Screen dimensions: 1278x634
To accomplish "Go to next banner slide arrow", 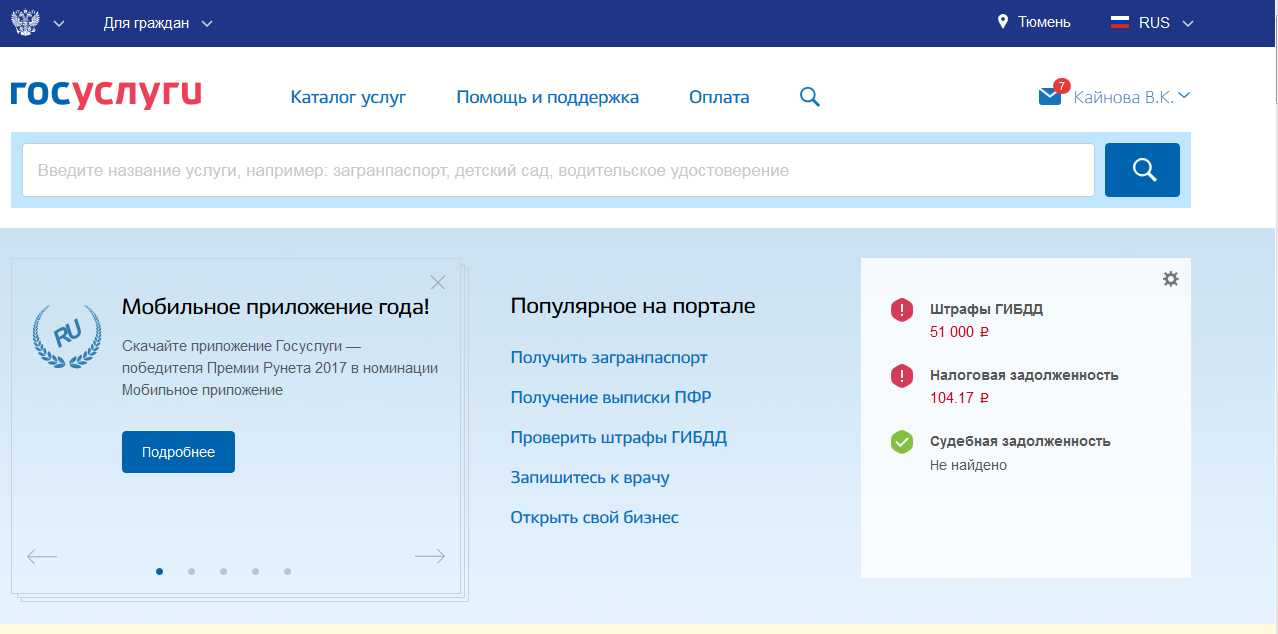I will [429, 557].
